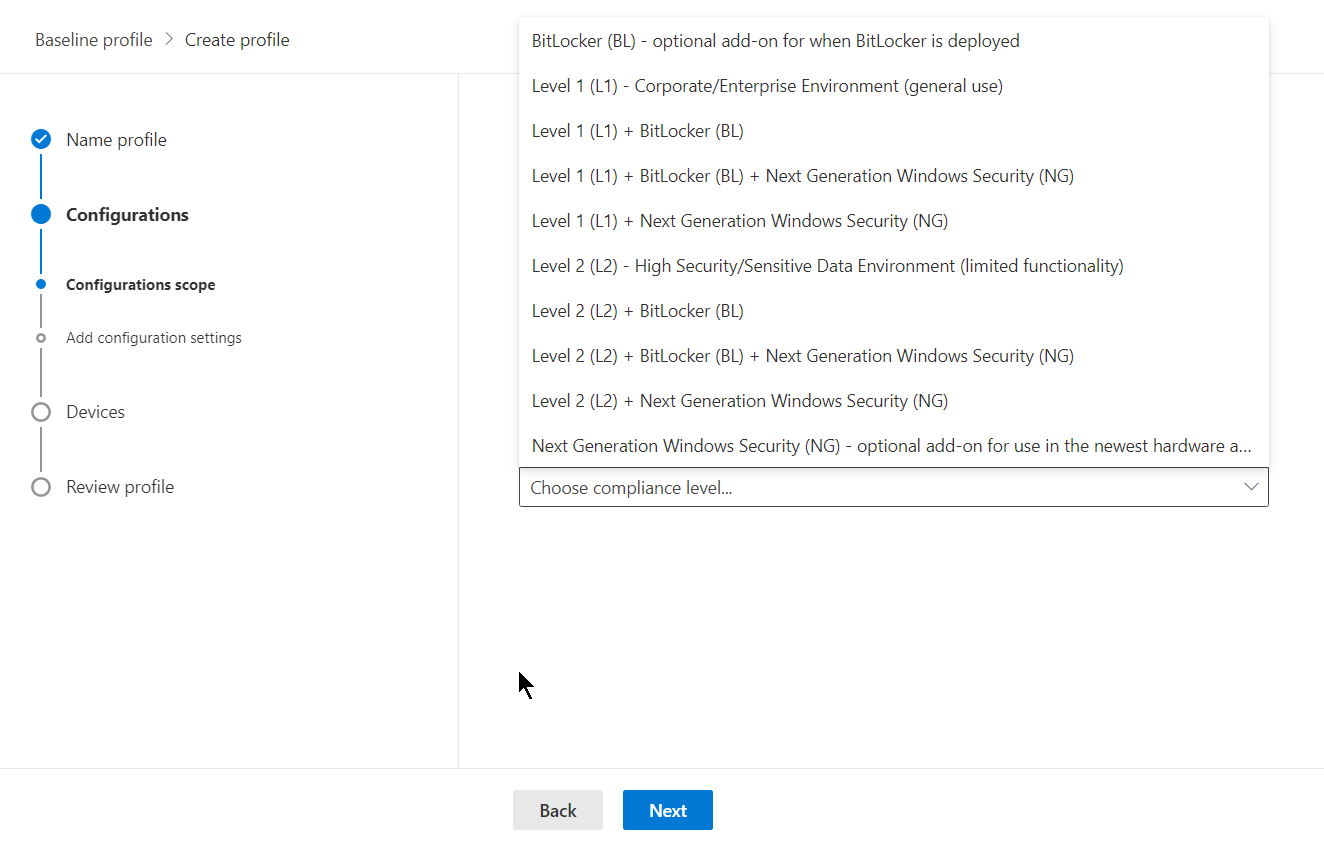Choose Level 1 (L1) Corporate/Enterprise Environment option
1324x841 pixels.
(767, 86)
